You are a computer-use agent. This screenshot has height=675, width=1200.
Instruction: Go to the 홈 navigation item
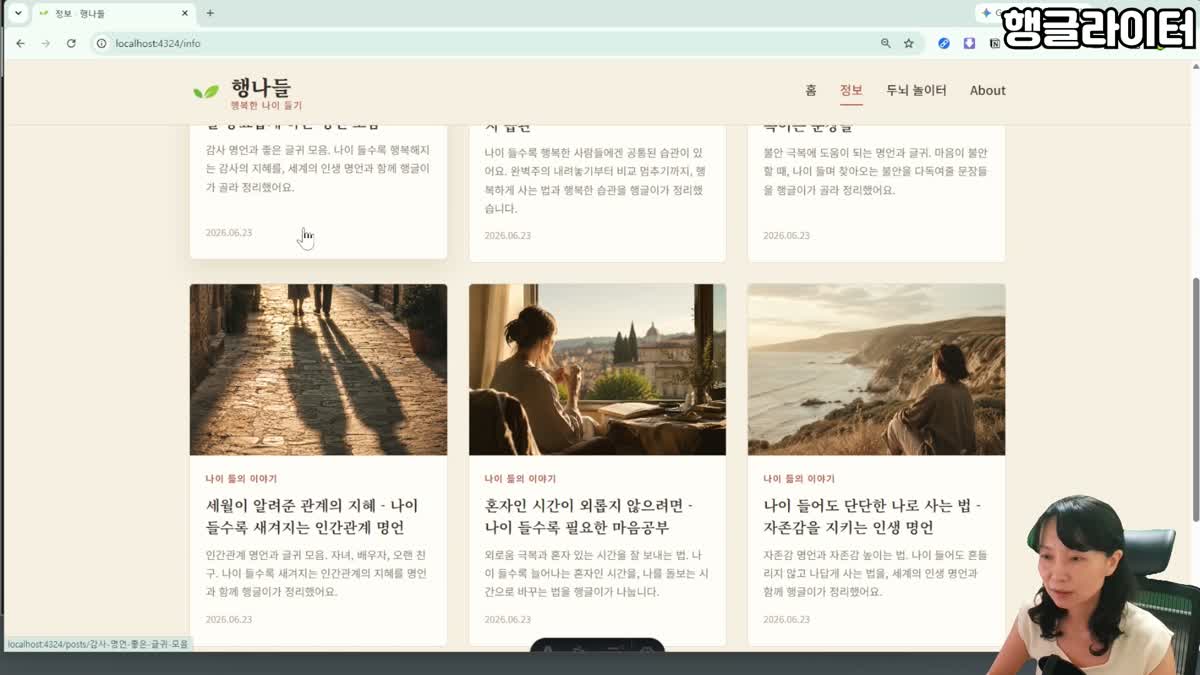click(x=811, y=90)
